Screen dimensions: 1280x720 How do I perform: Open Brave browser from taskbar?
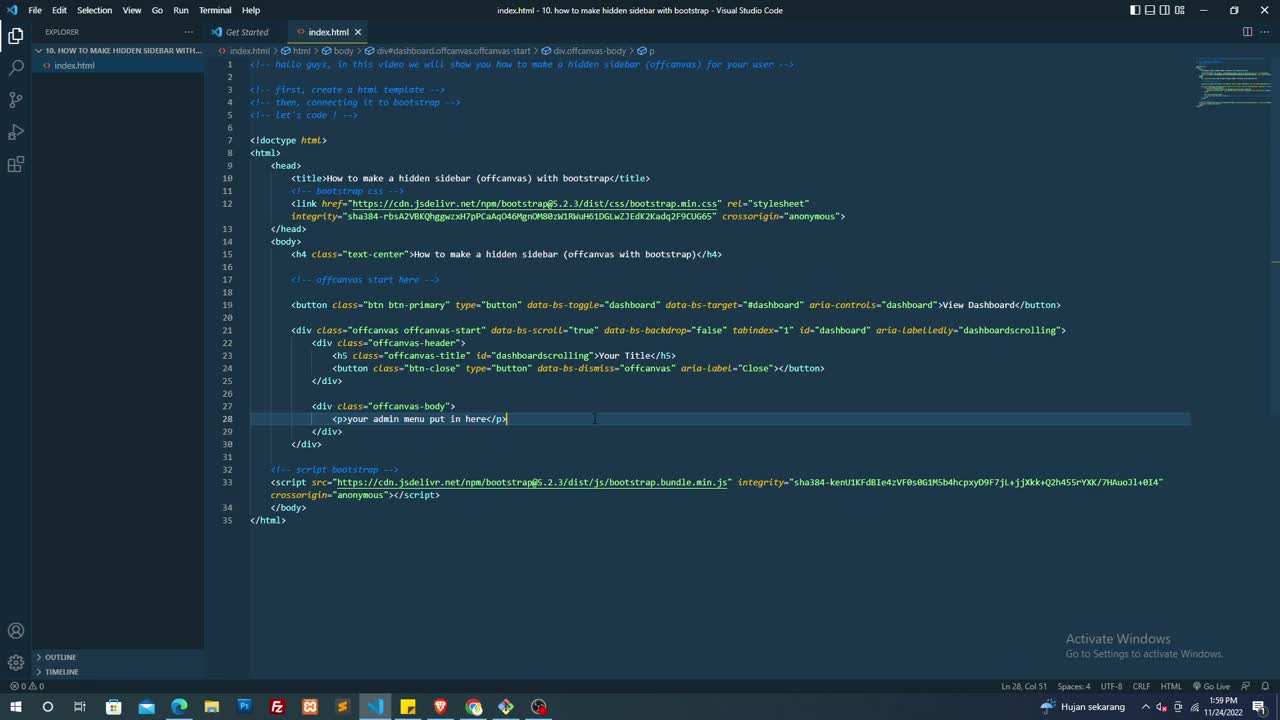441,707
